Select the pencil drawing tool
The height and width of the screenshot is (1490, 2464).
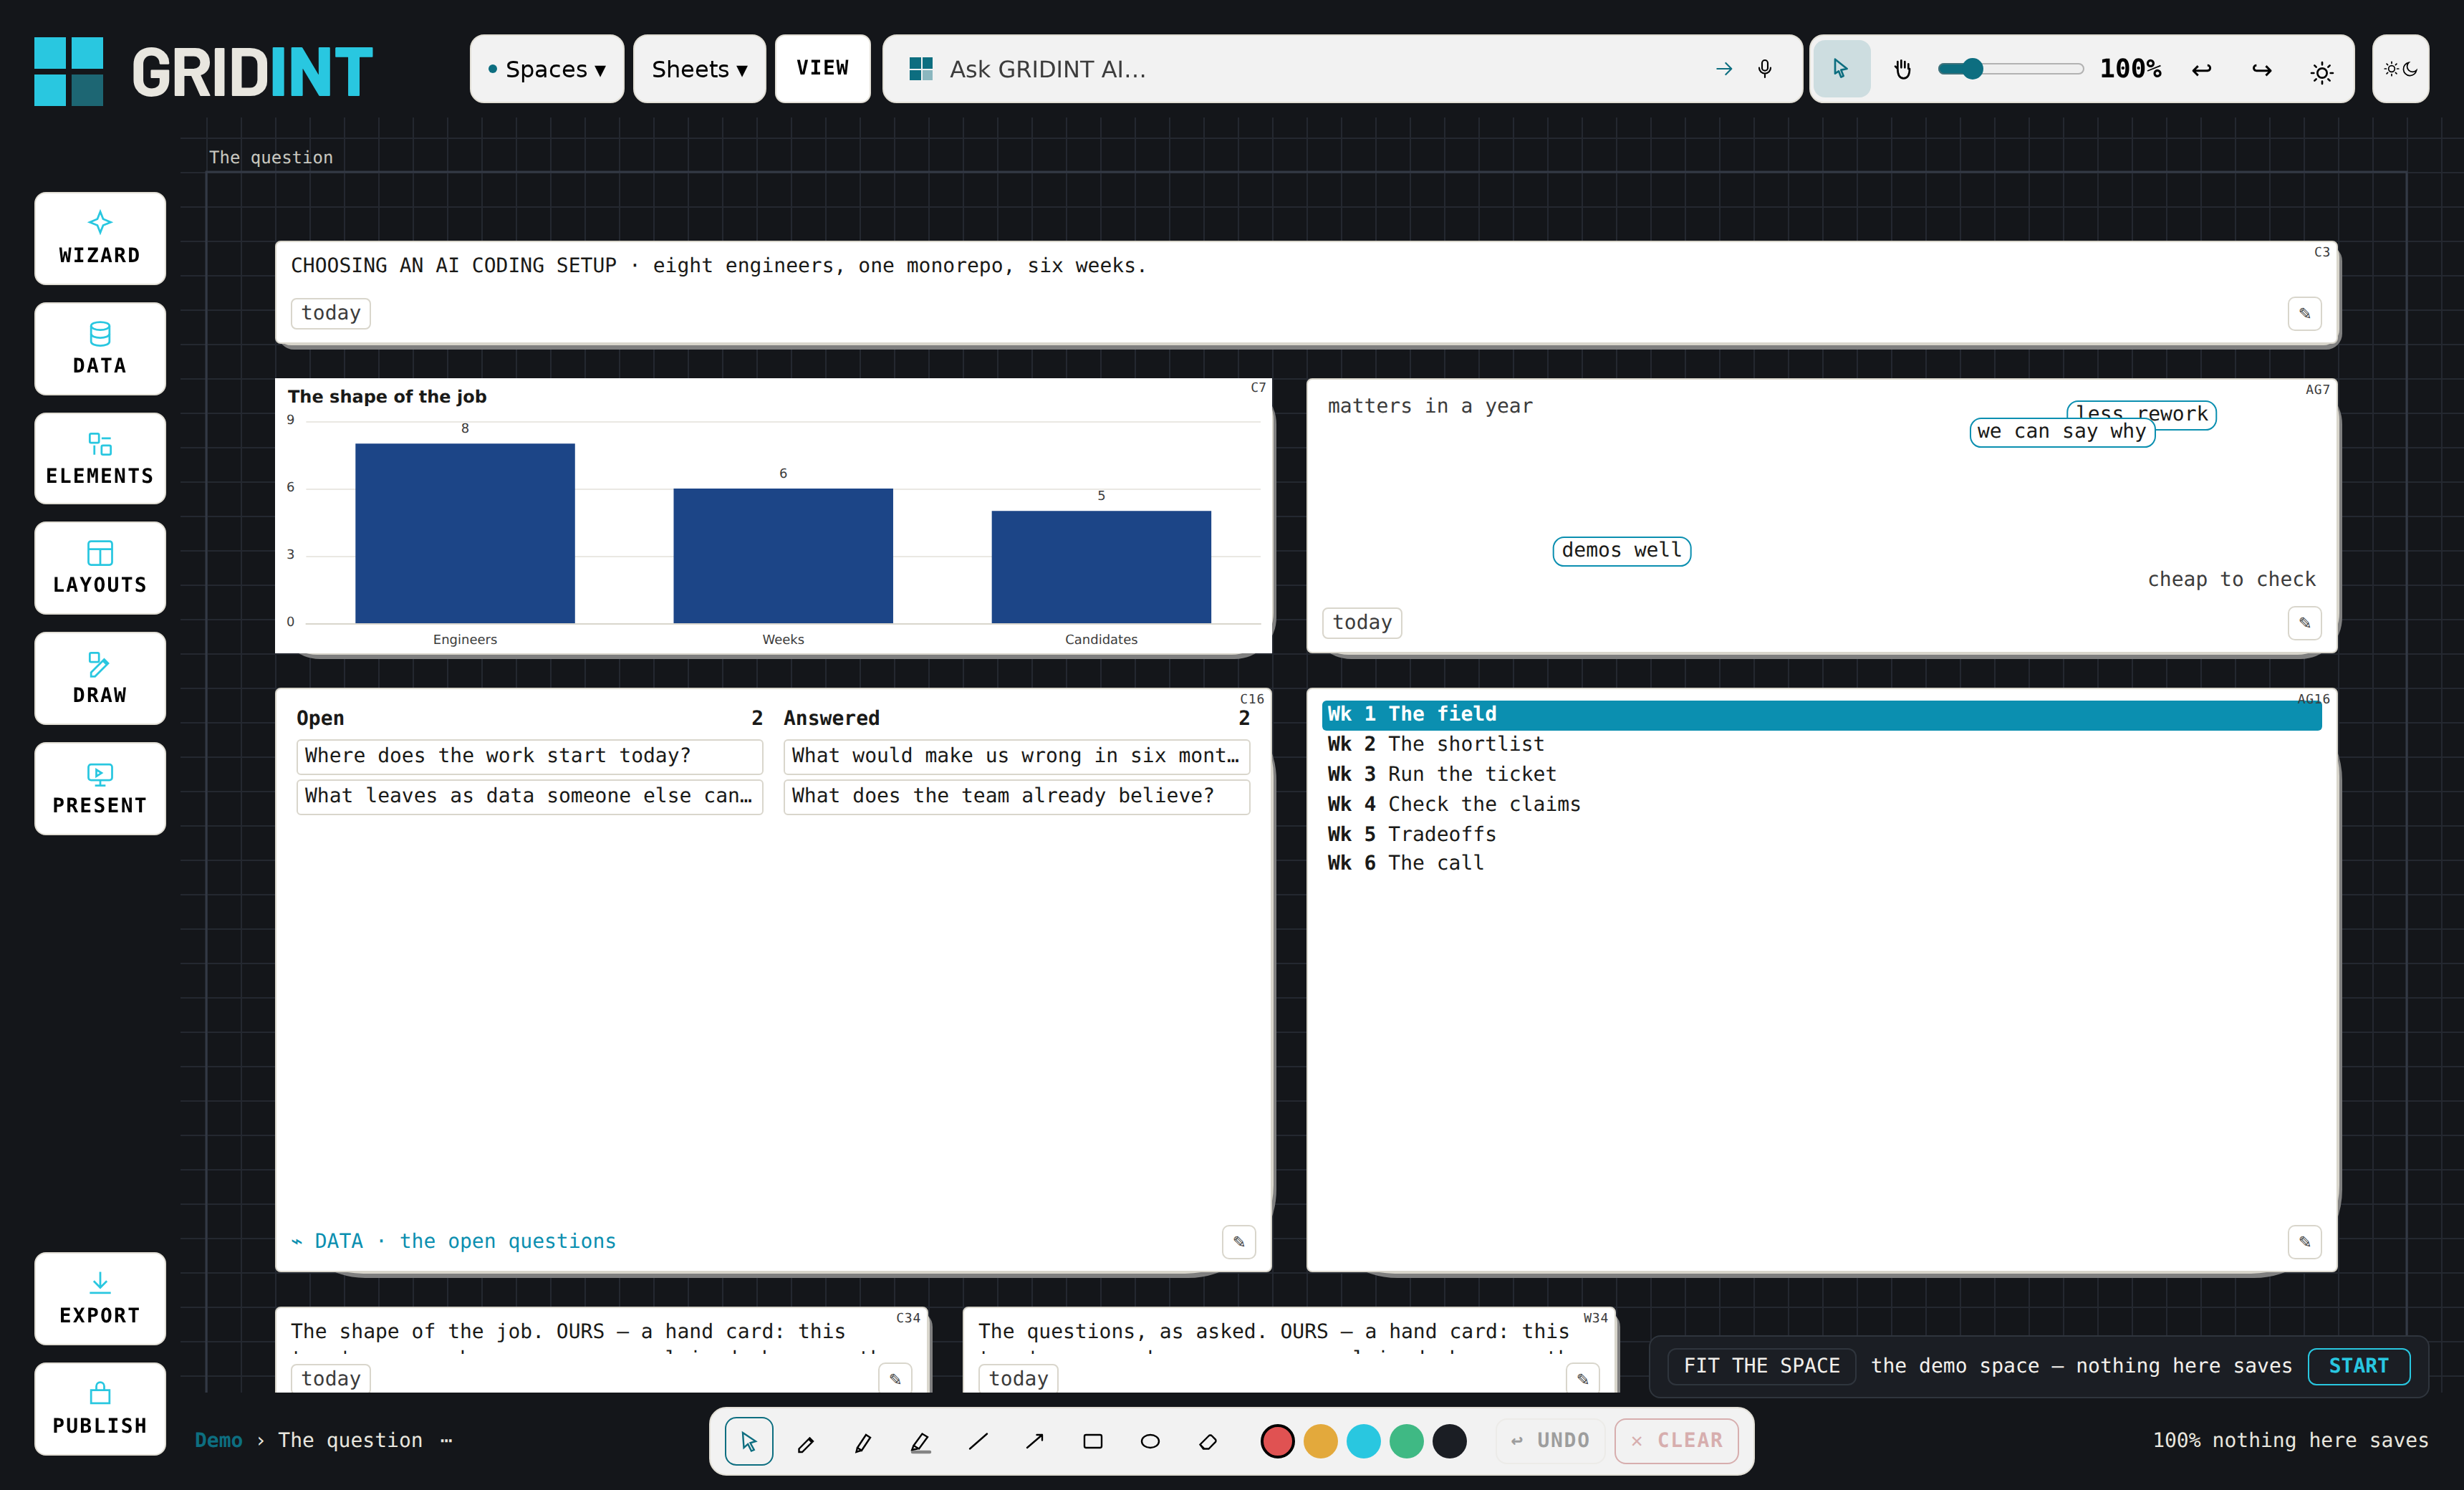pos(806,1441)
